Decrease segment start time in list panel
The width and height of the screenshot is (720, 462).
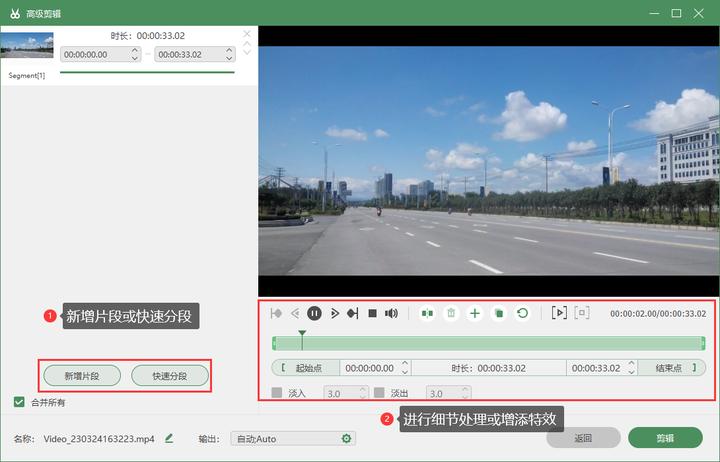[135, 58]
